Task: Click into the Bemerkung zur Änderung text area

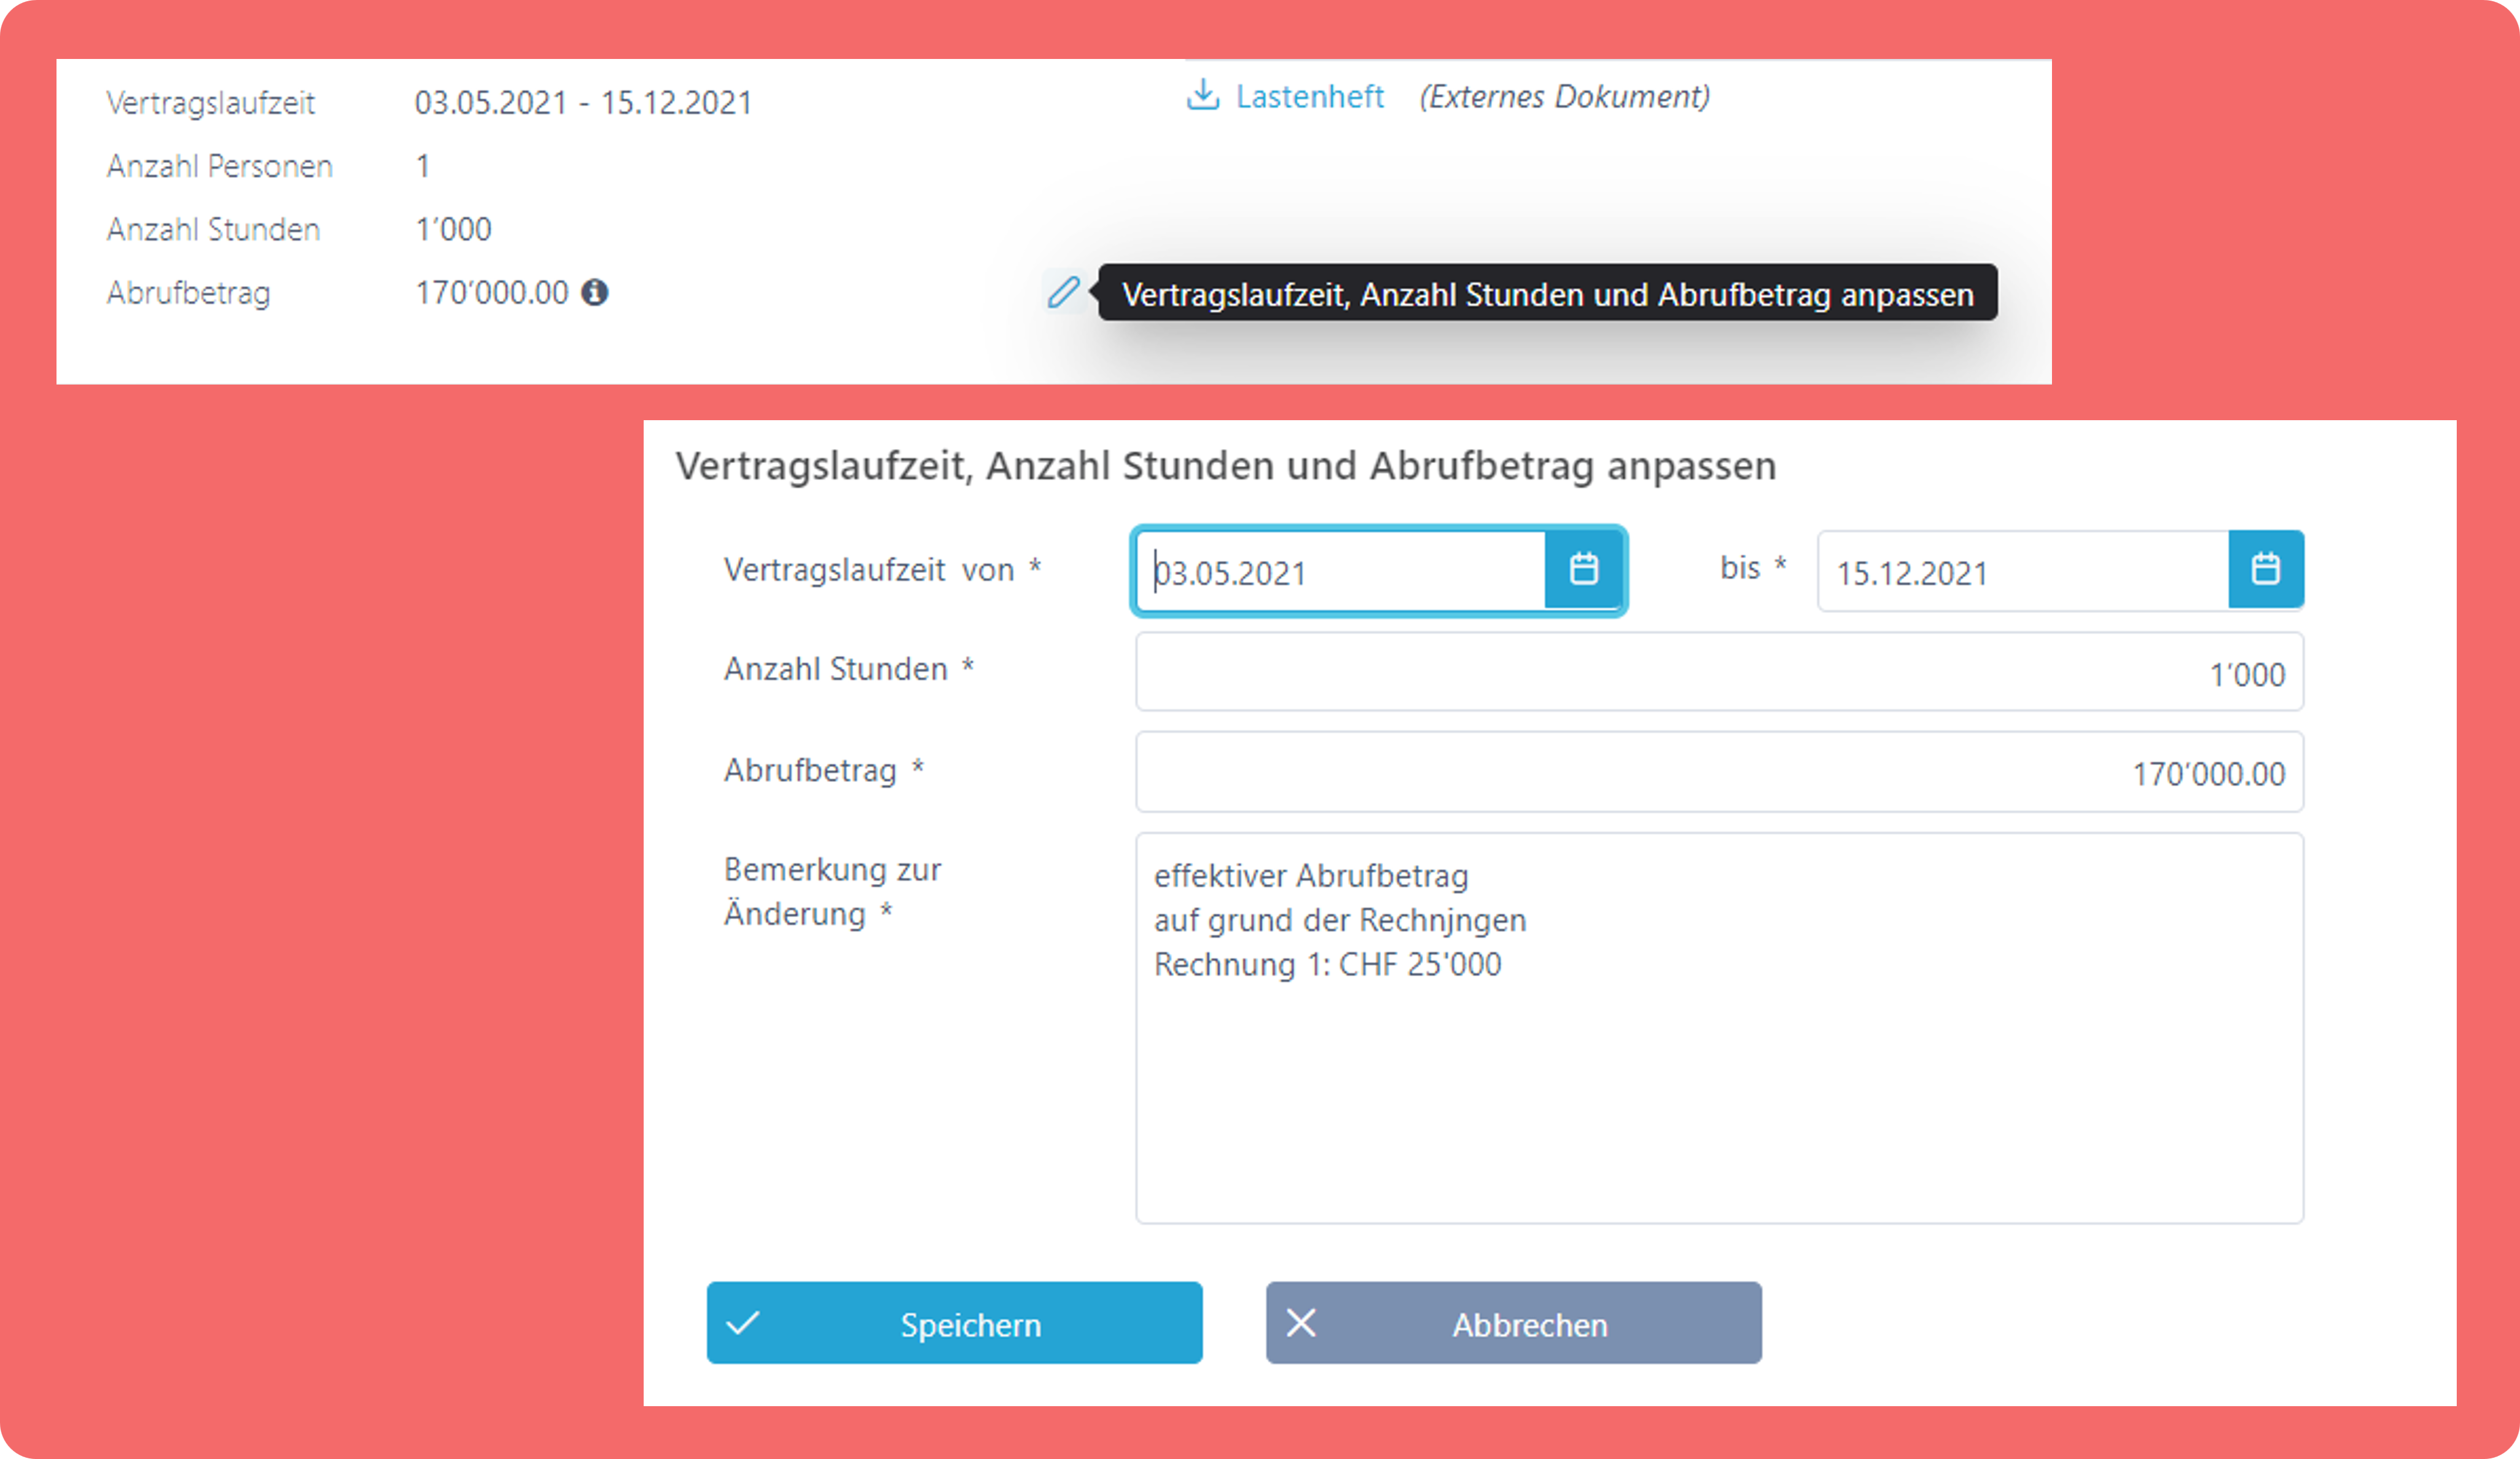Action: [1719, 1028]
